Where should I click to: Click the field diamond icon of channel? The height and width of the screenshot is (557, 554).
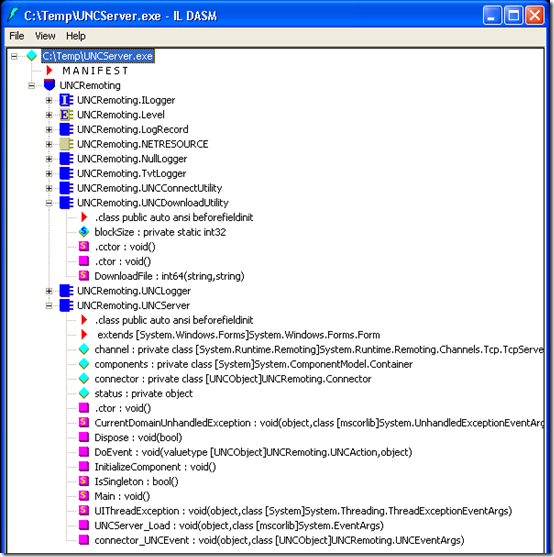point(84,349)
